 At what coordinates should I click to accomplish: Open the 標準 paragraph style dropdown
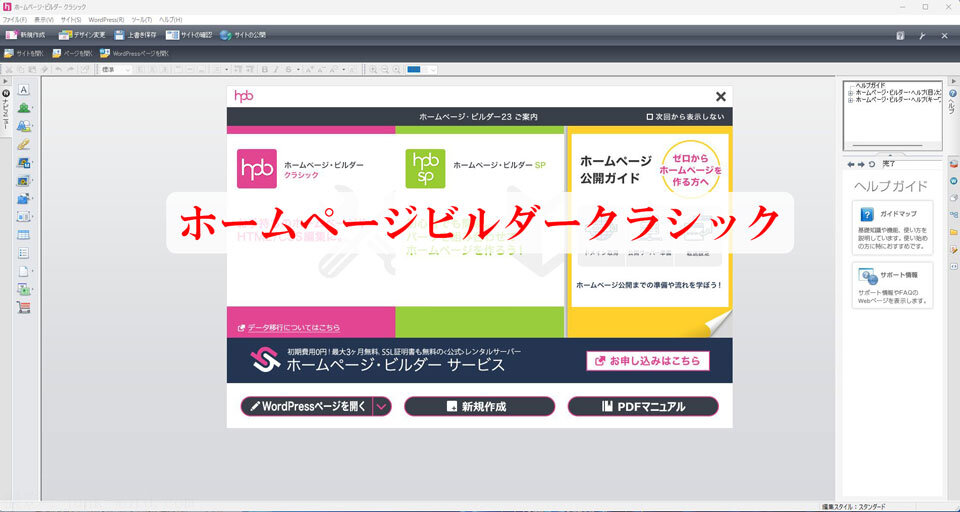point(116,70)
